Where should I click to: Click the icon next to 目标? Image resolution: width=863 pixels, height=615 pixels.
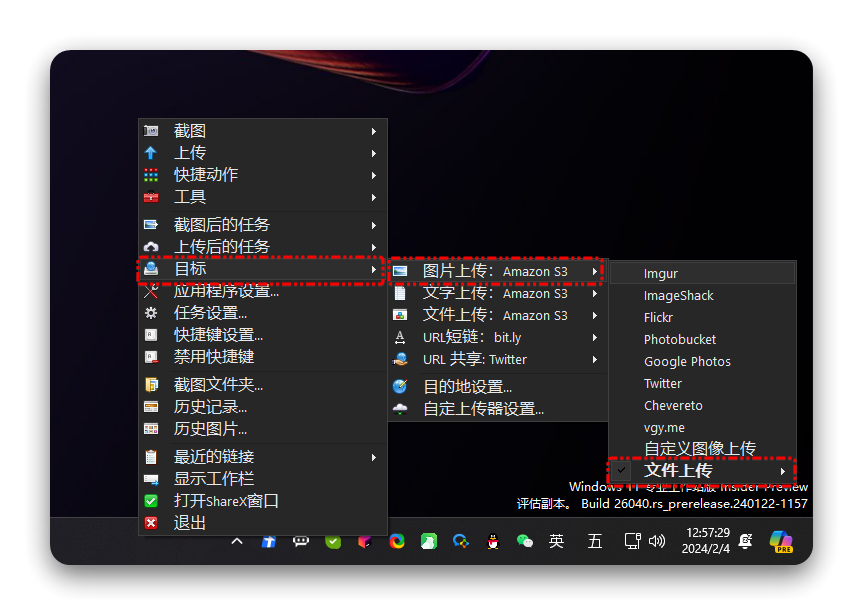151,269
